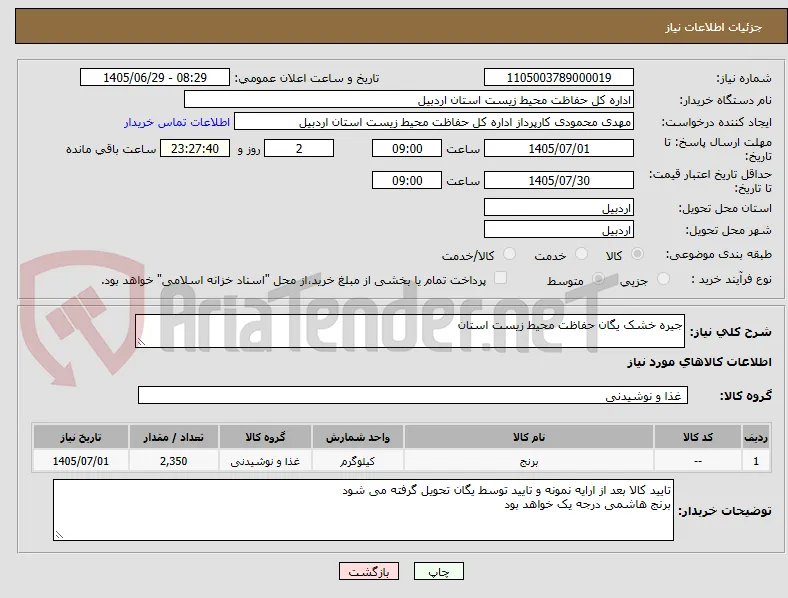Click the response deadline date 1405/07/01 field
Image resolution: width=788 pixels, height=598 pixels.
pos(559,148)
